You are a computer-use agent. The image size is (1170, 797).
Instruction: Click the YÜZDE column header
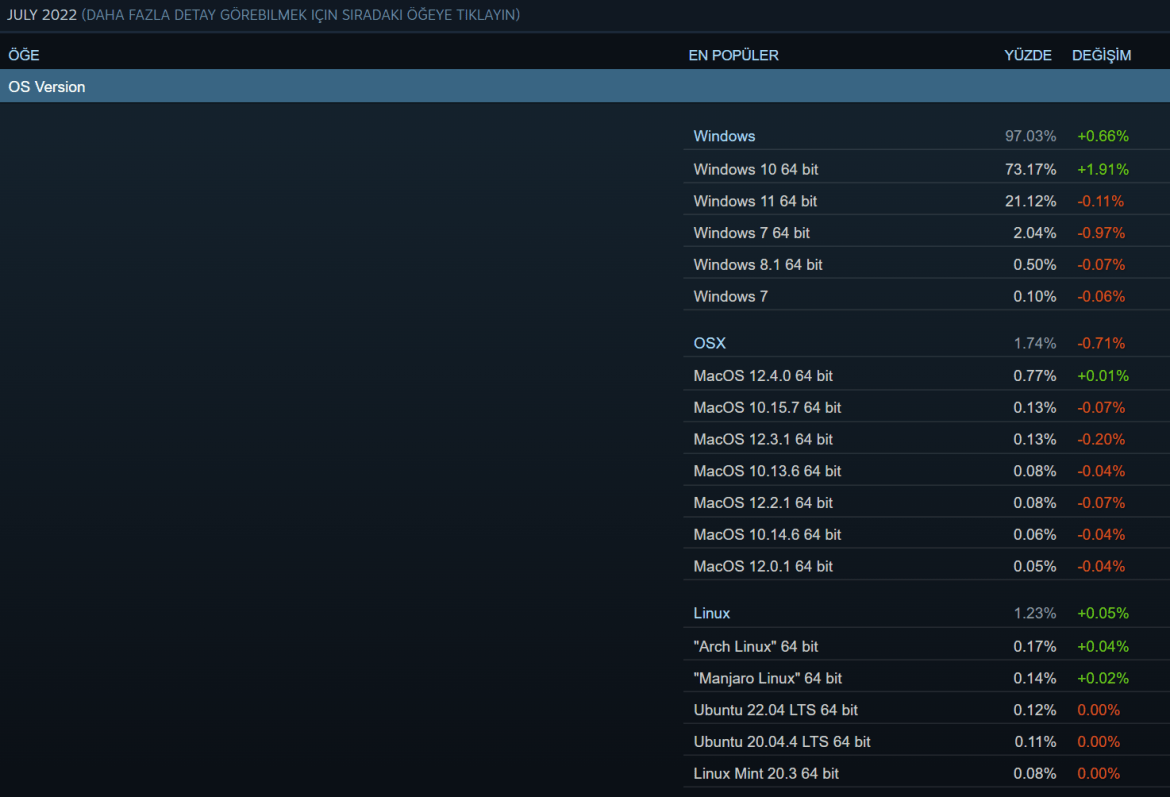pos(1027,55)
